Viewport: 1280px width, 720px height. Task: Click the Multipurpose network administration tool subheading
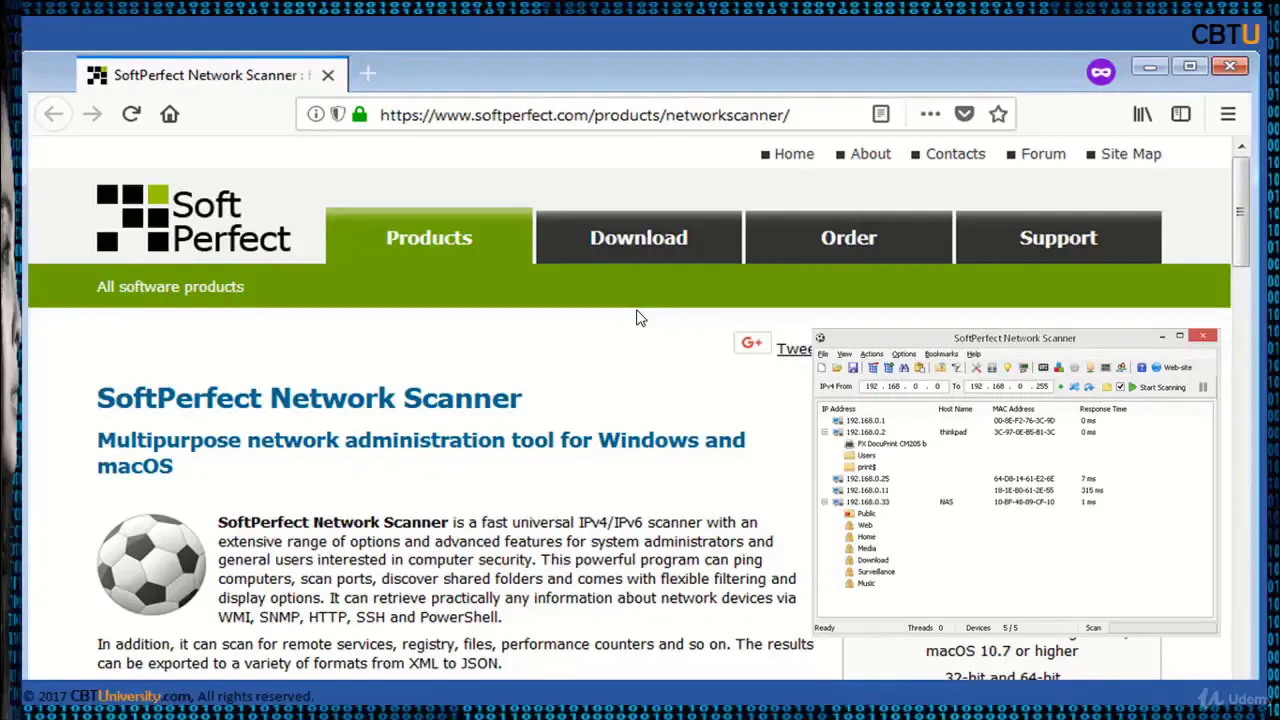tap(421, 452)
